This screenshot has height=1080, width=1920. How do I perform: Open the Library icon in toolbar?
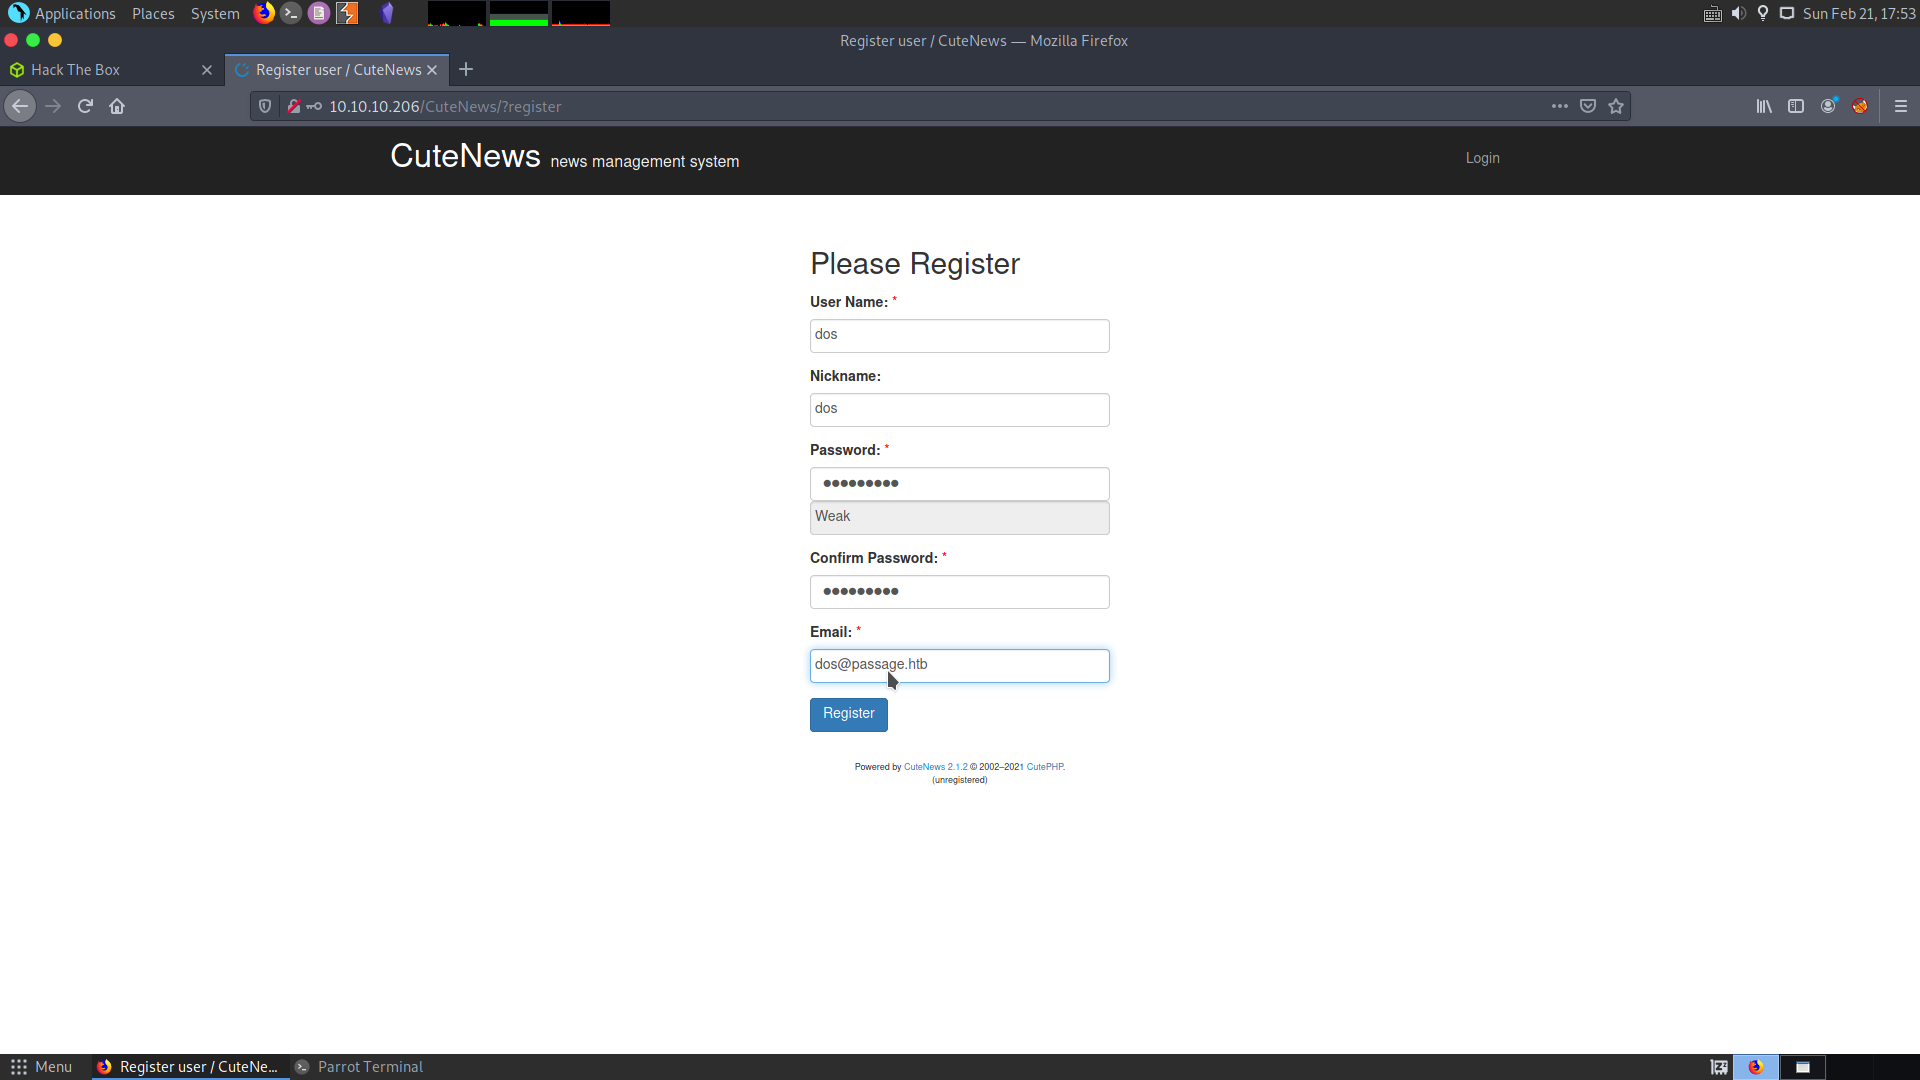[x=1764, y=106]
